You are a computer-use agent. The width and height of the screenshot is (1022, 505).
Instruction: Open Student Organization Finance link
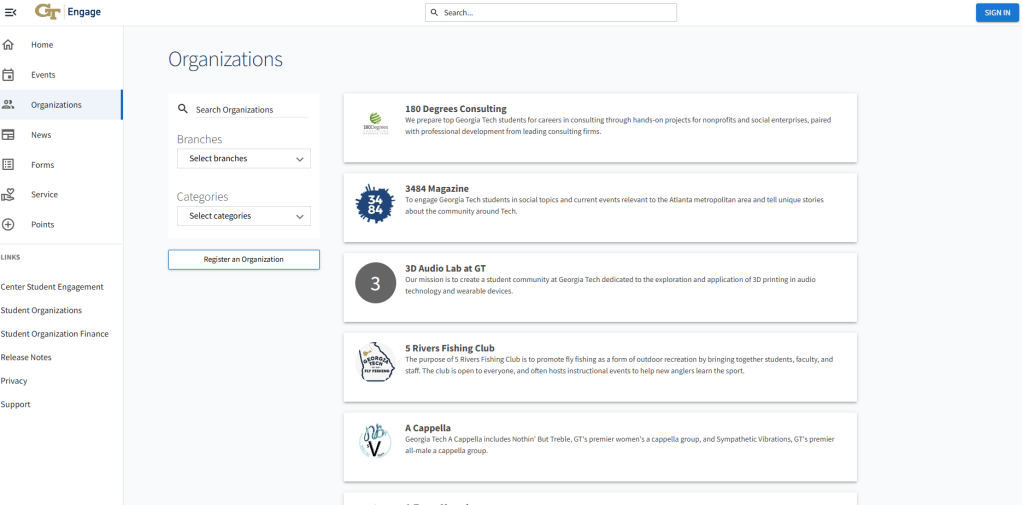tap(55, 334)
